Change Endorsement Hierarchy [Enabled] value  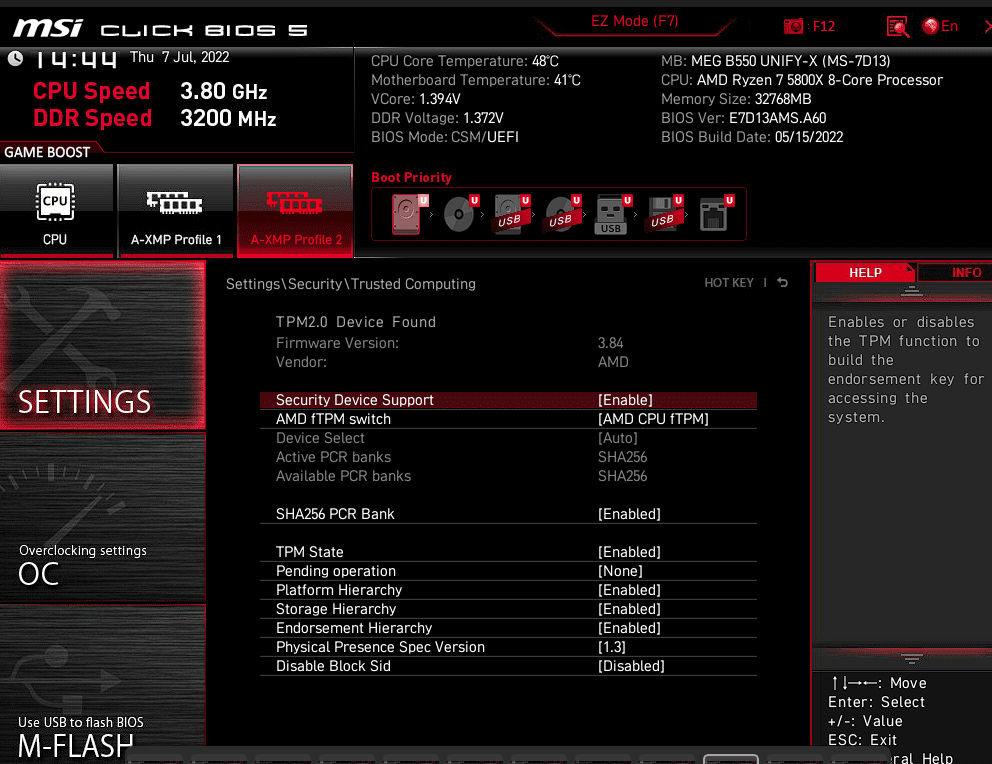[x=629, y=628]
